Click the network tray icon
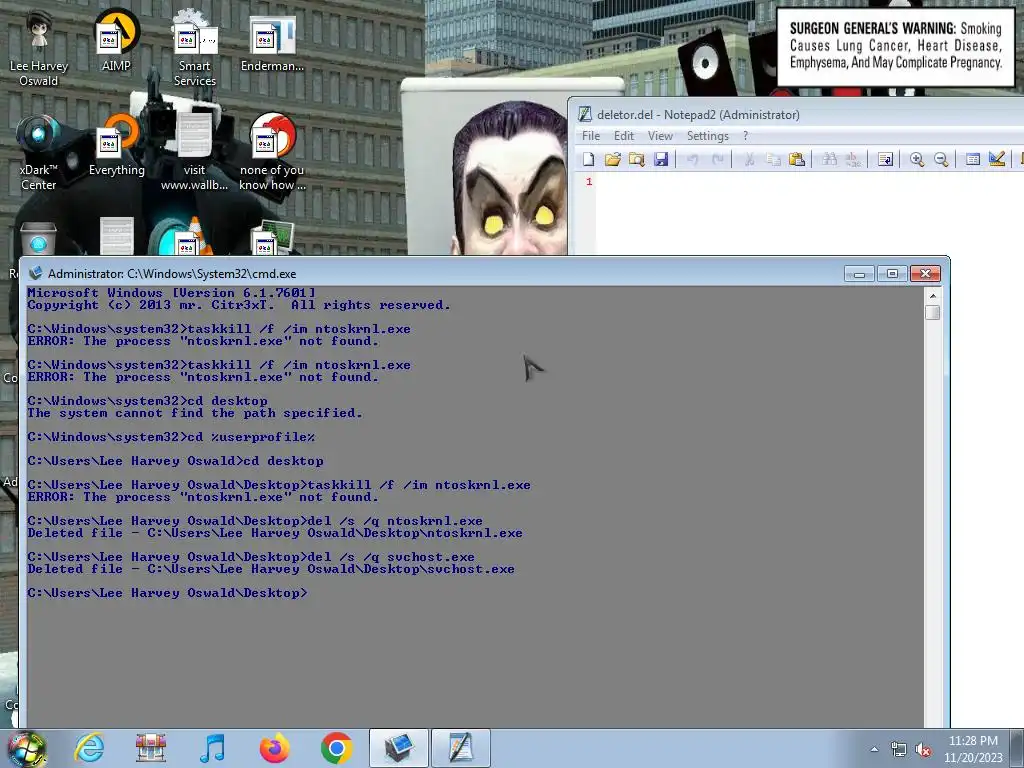Screen dimensions: 1024x768 (899, 750)
